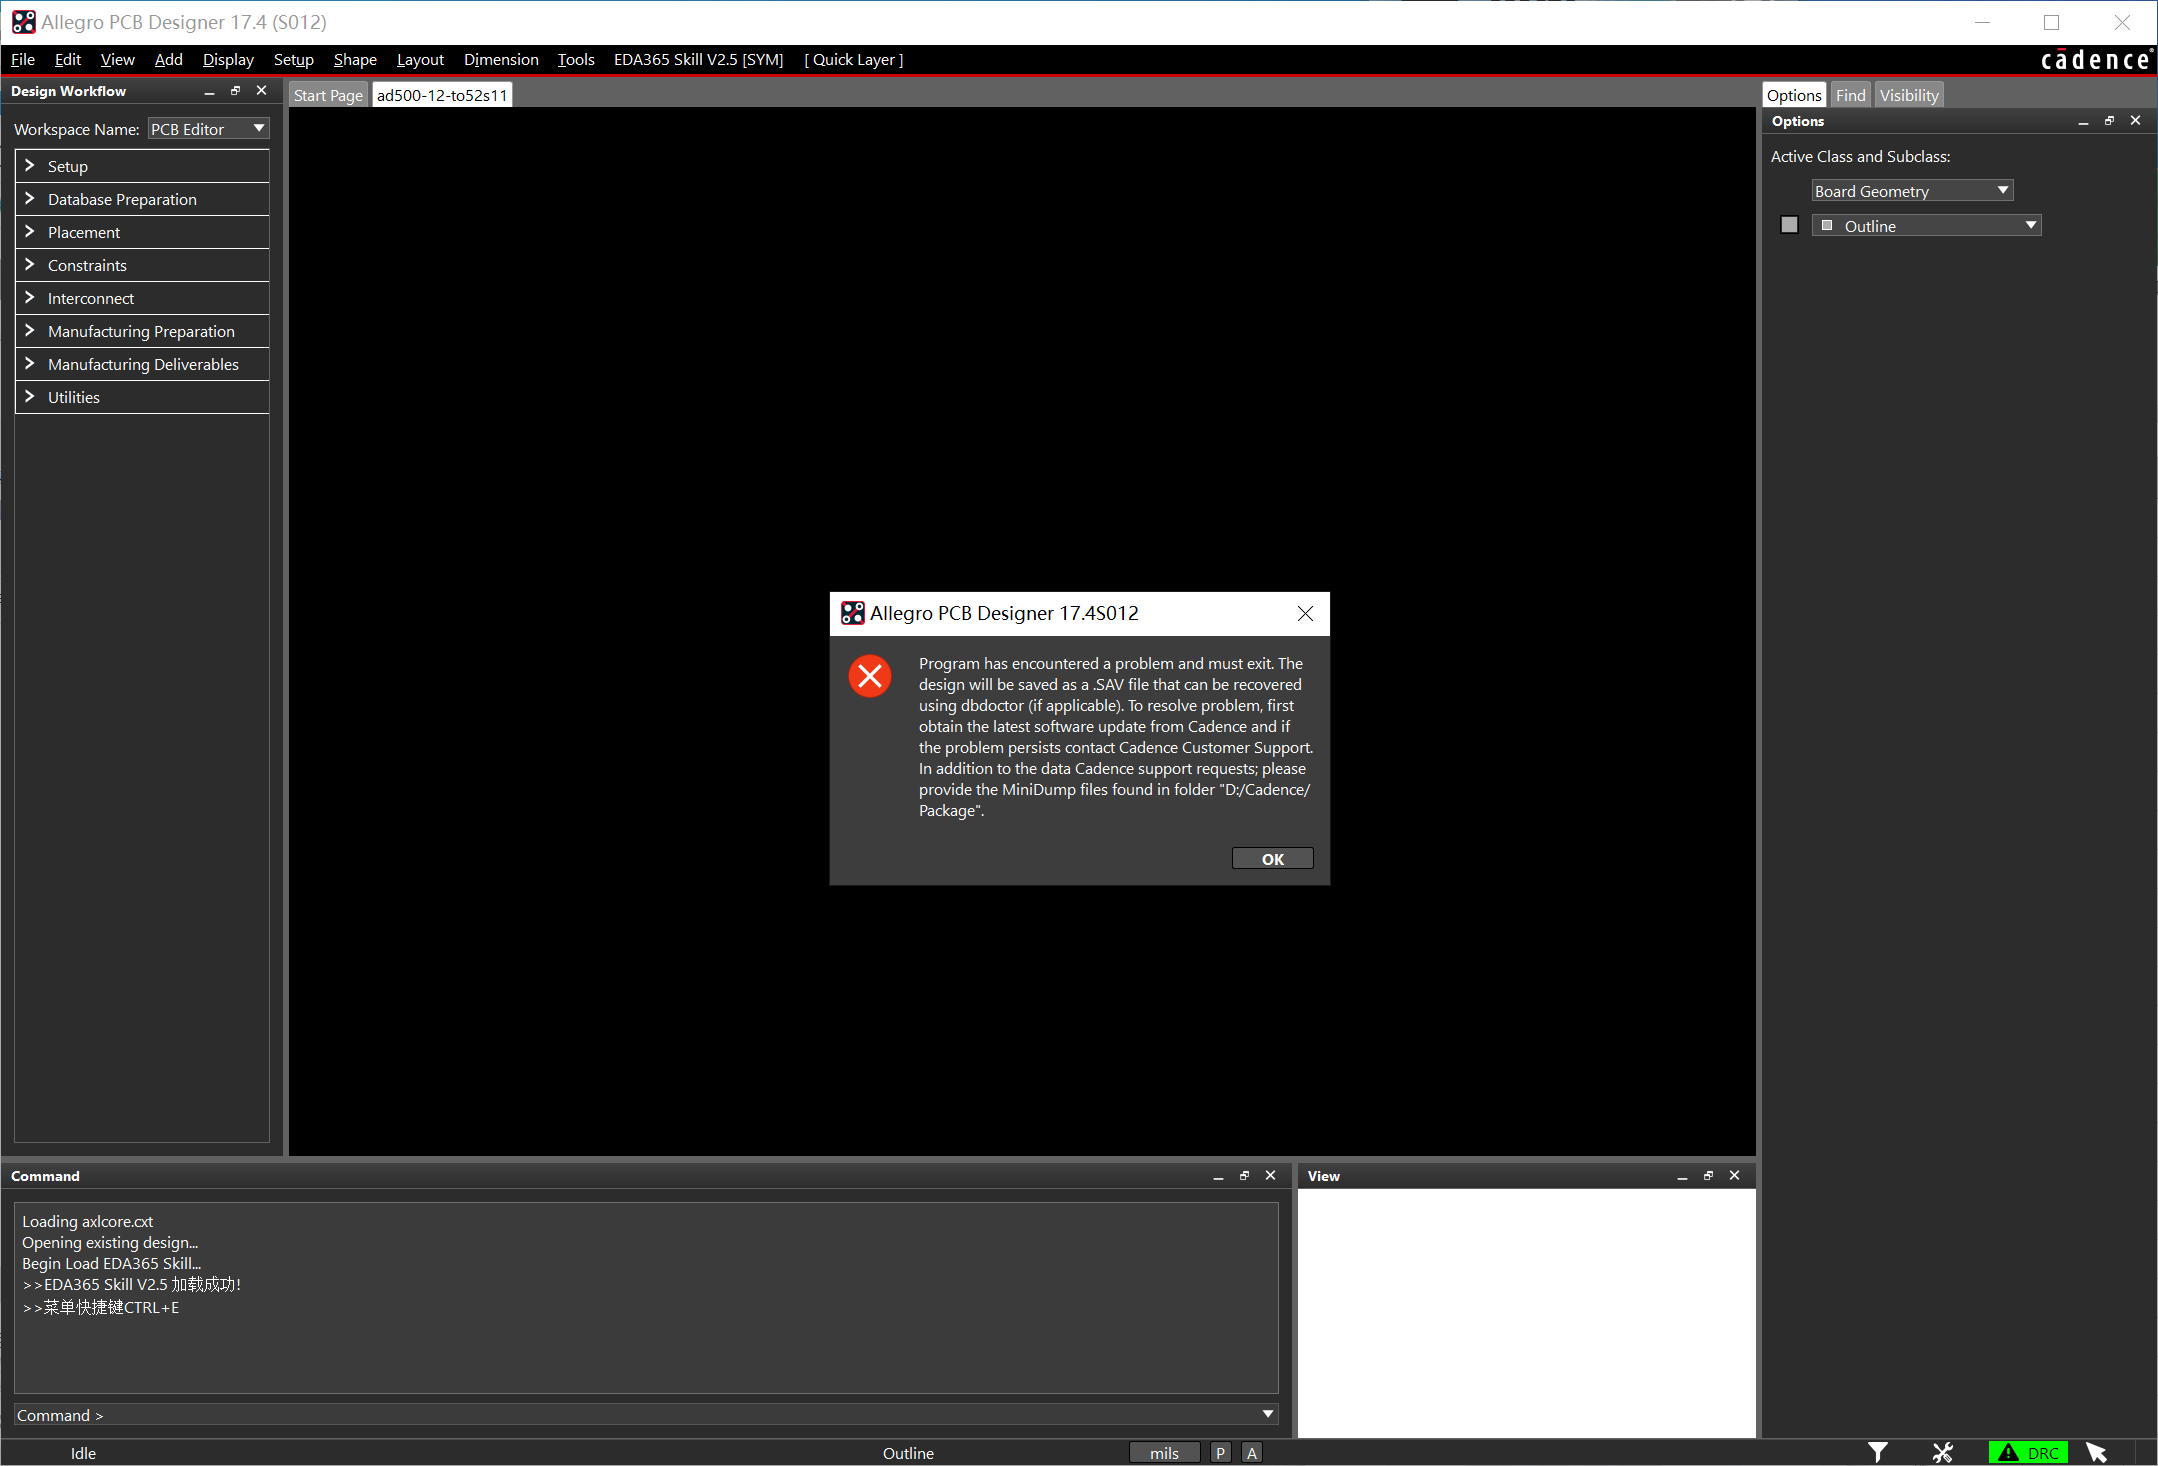Click the P status bar button
The image size is (2158, 1466).
(x=1220, y=1453)
